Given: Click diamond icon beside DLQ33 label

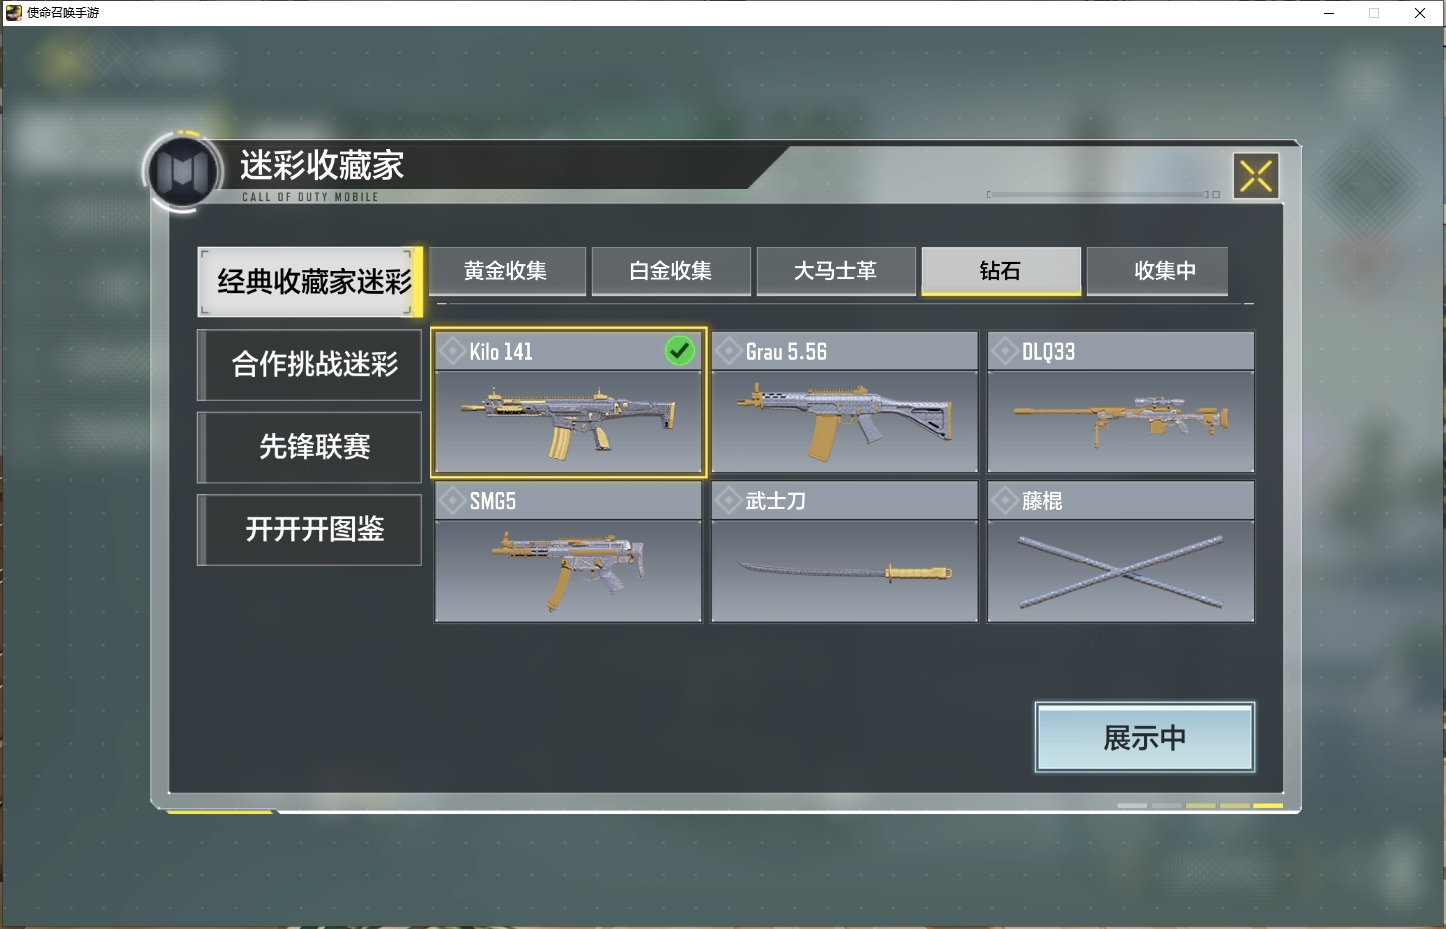Looking at the screenshot, I should click(1005, 351).
